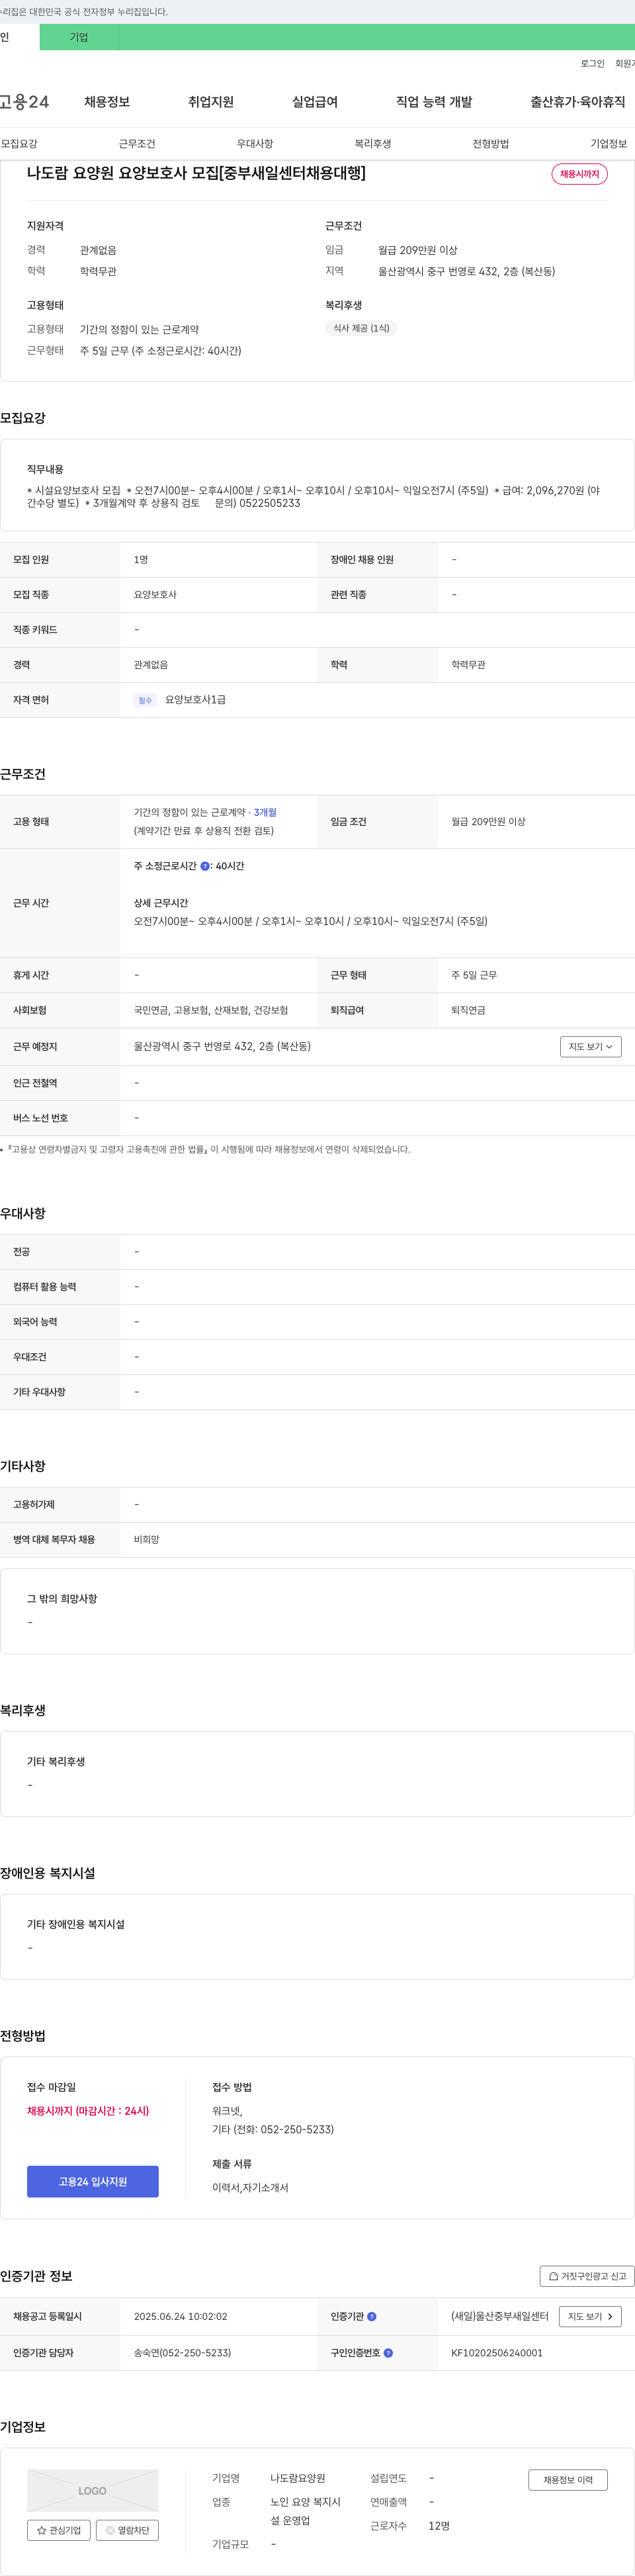Click the 월급 209만원 이상 wage in 근무조건 table

click(x=488, y=822)
